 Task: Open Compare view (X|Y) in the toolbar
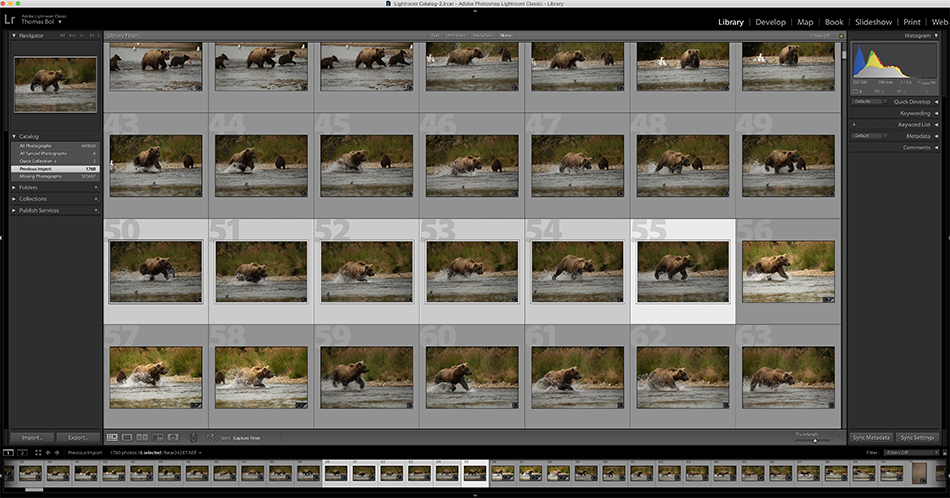pos(142,437)
